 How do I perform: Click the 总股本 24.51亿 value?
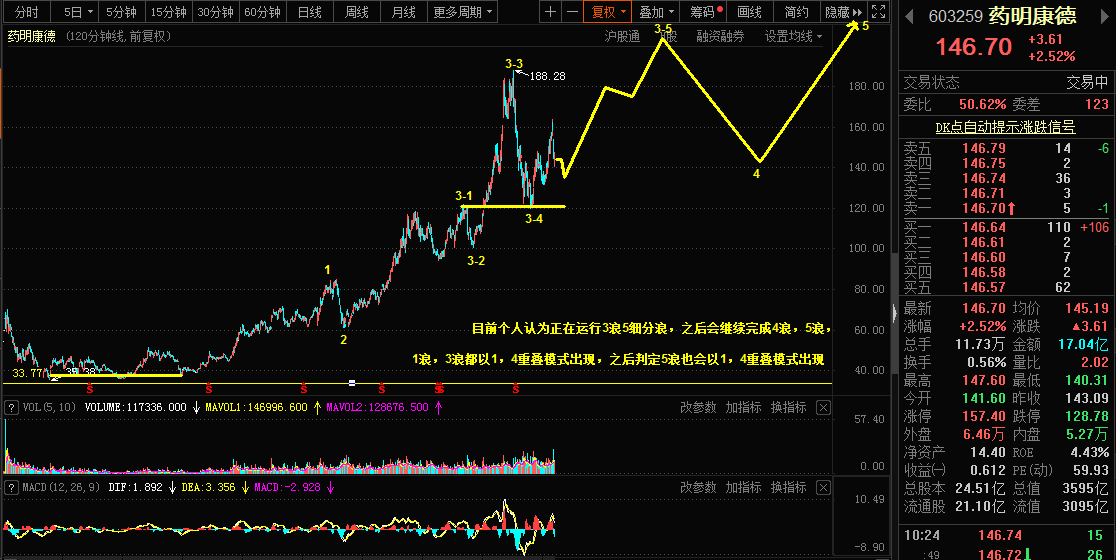[x=979, y=488]
